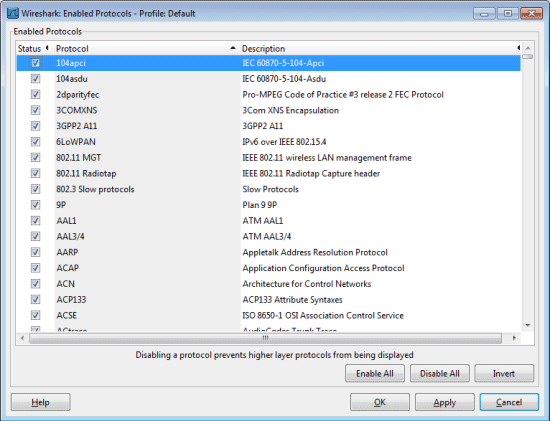Select the 2dparityfec protocol name

[78, 95]
